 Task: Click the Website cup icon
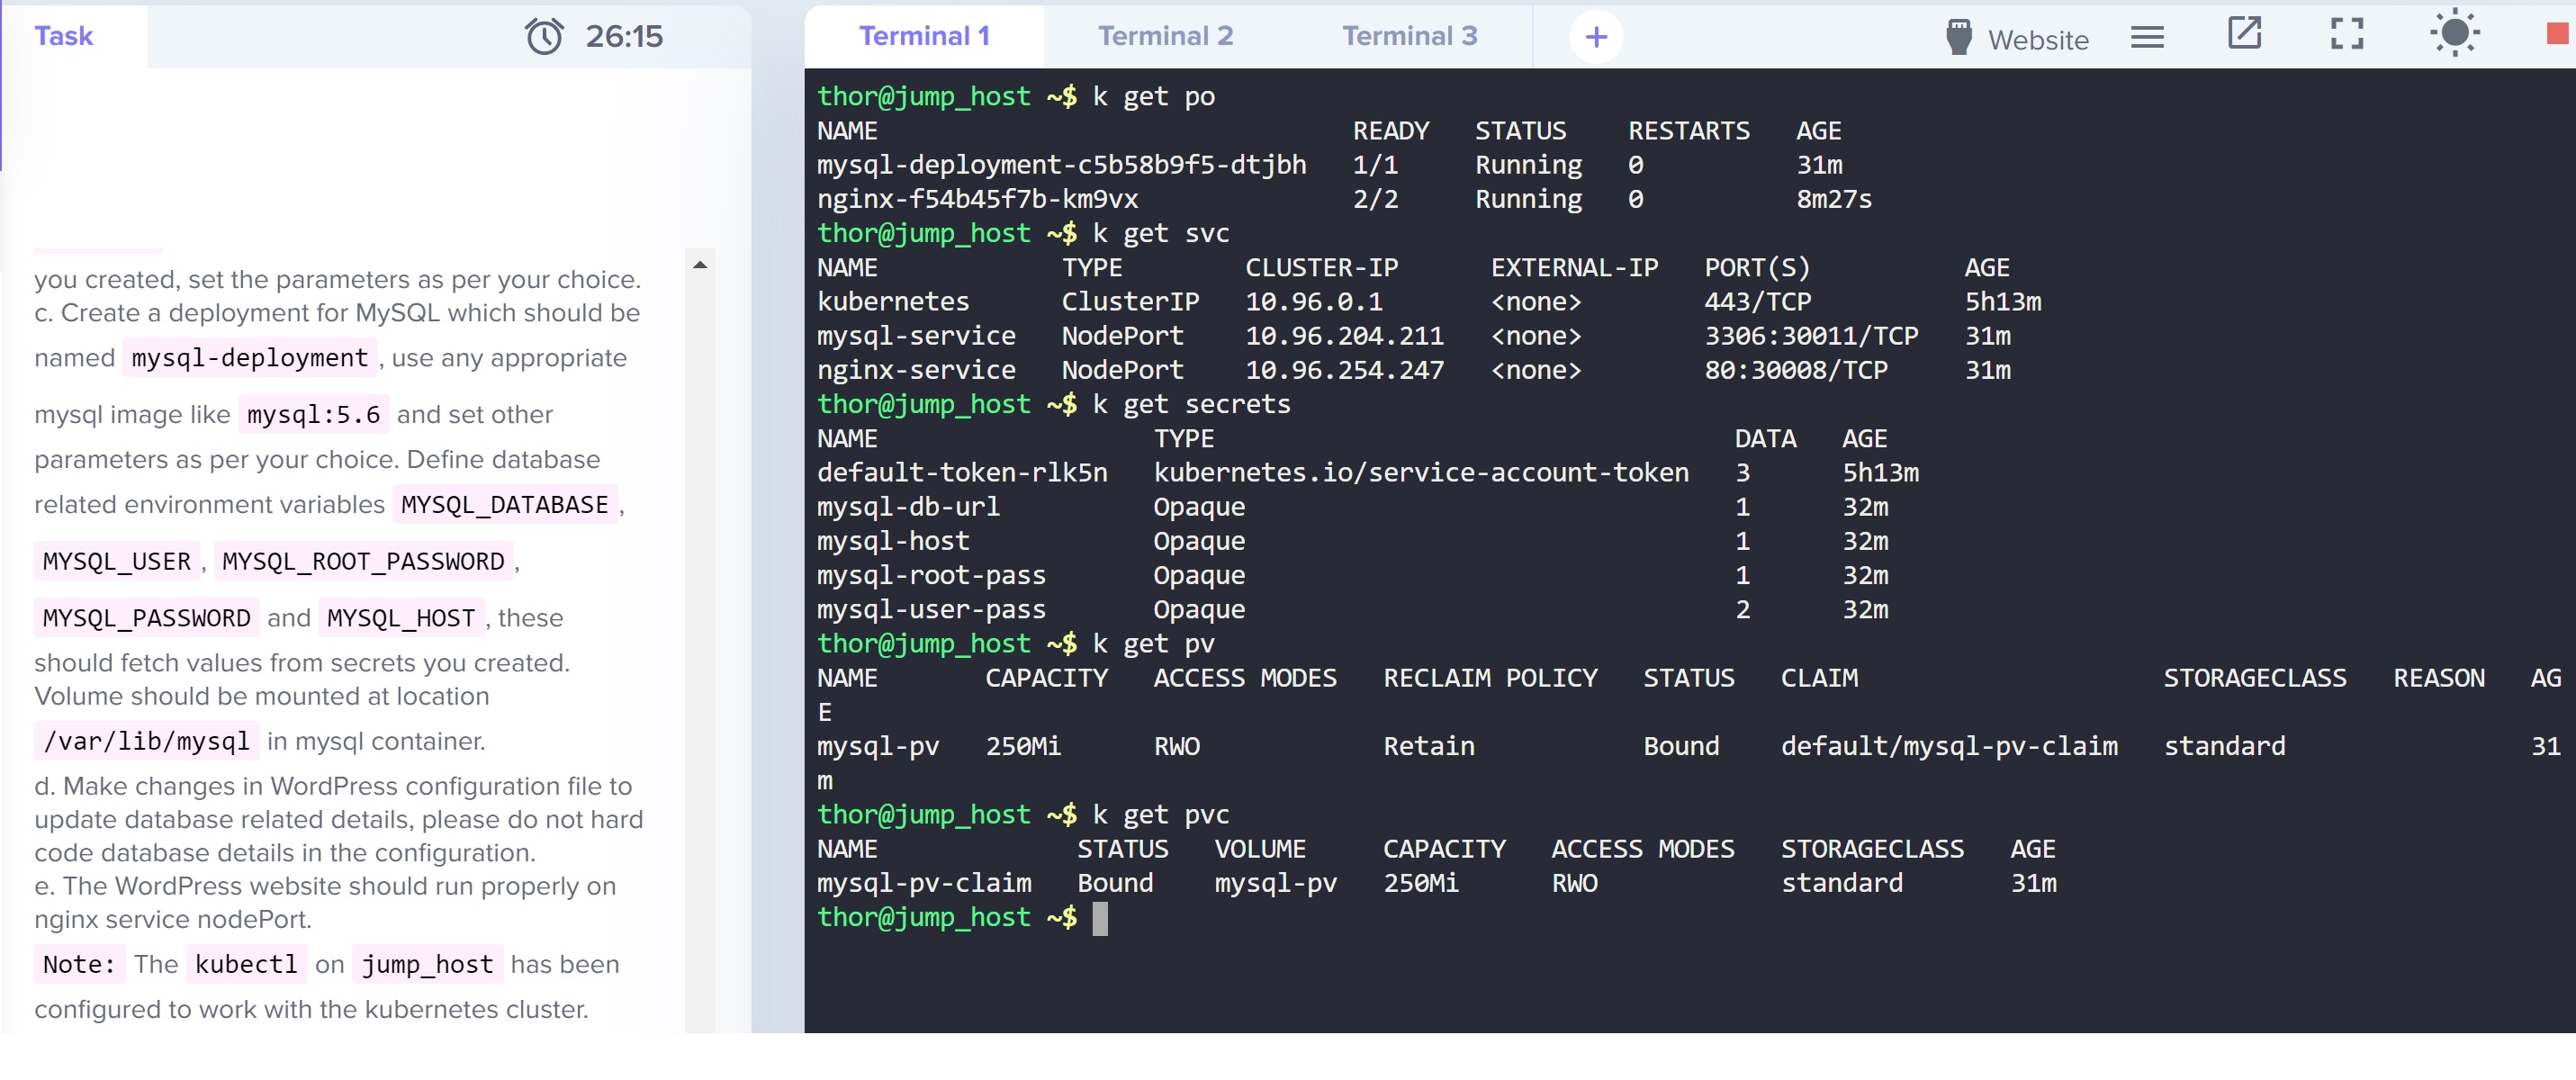point(1958,37)
